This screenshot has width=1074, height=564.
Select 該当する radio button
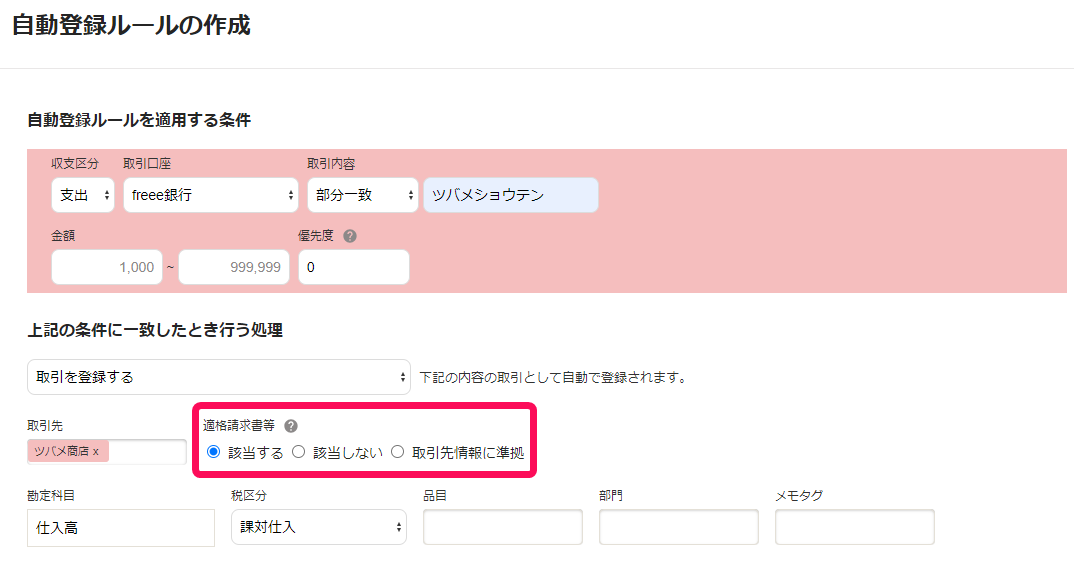click(x=214, y=452)
